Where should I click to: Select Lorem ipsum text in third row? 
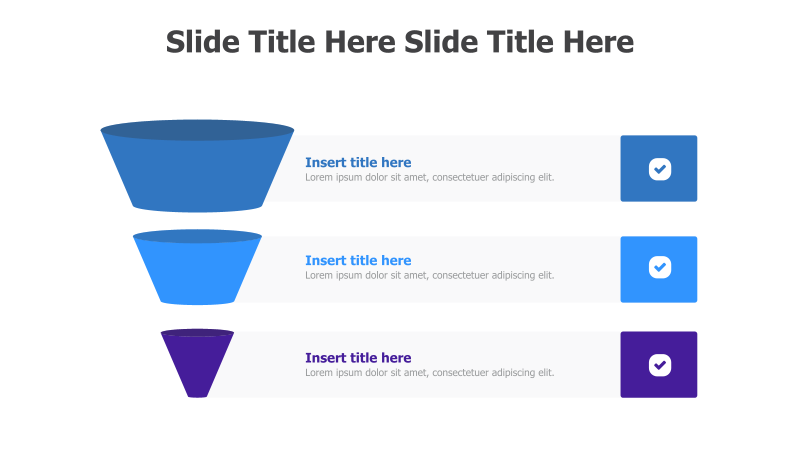pyautogui.click(x=430, y=372)
